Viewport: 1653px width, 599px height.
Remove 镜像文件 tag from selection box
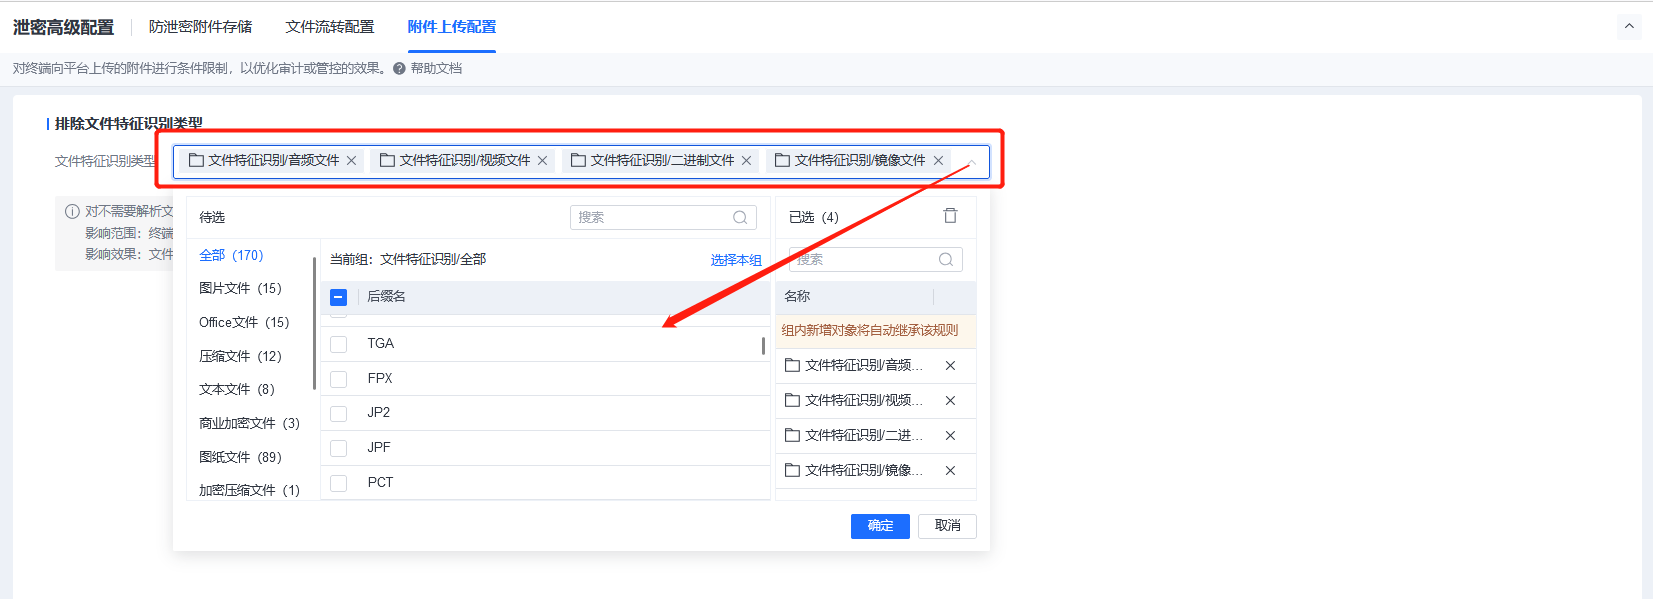(x=938, y=161)
